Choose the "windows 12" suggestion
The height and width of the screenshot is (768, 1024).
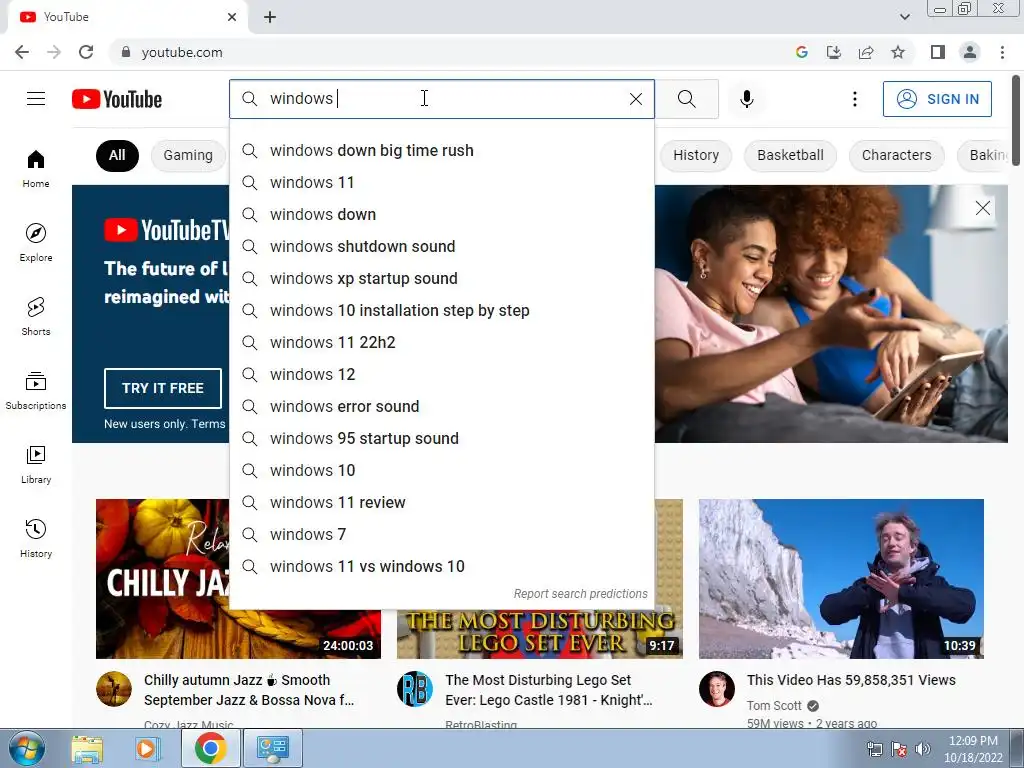pos(442,374)
